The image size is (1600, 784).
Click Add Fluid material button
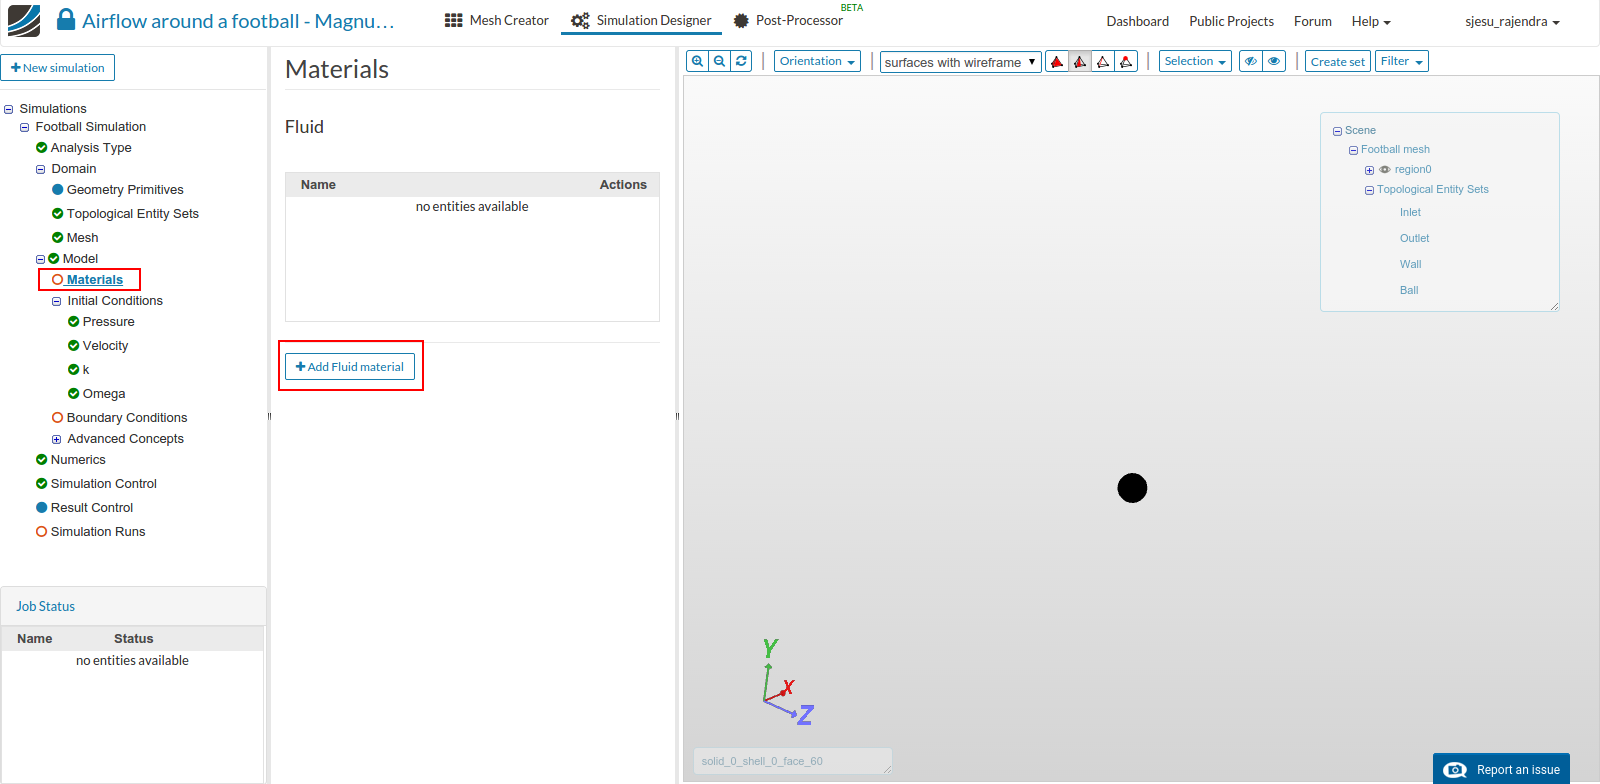tap(350, 367)
